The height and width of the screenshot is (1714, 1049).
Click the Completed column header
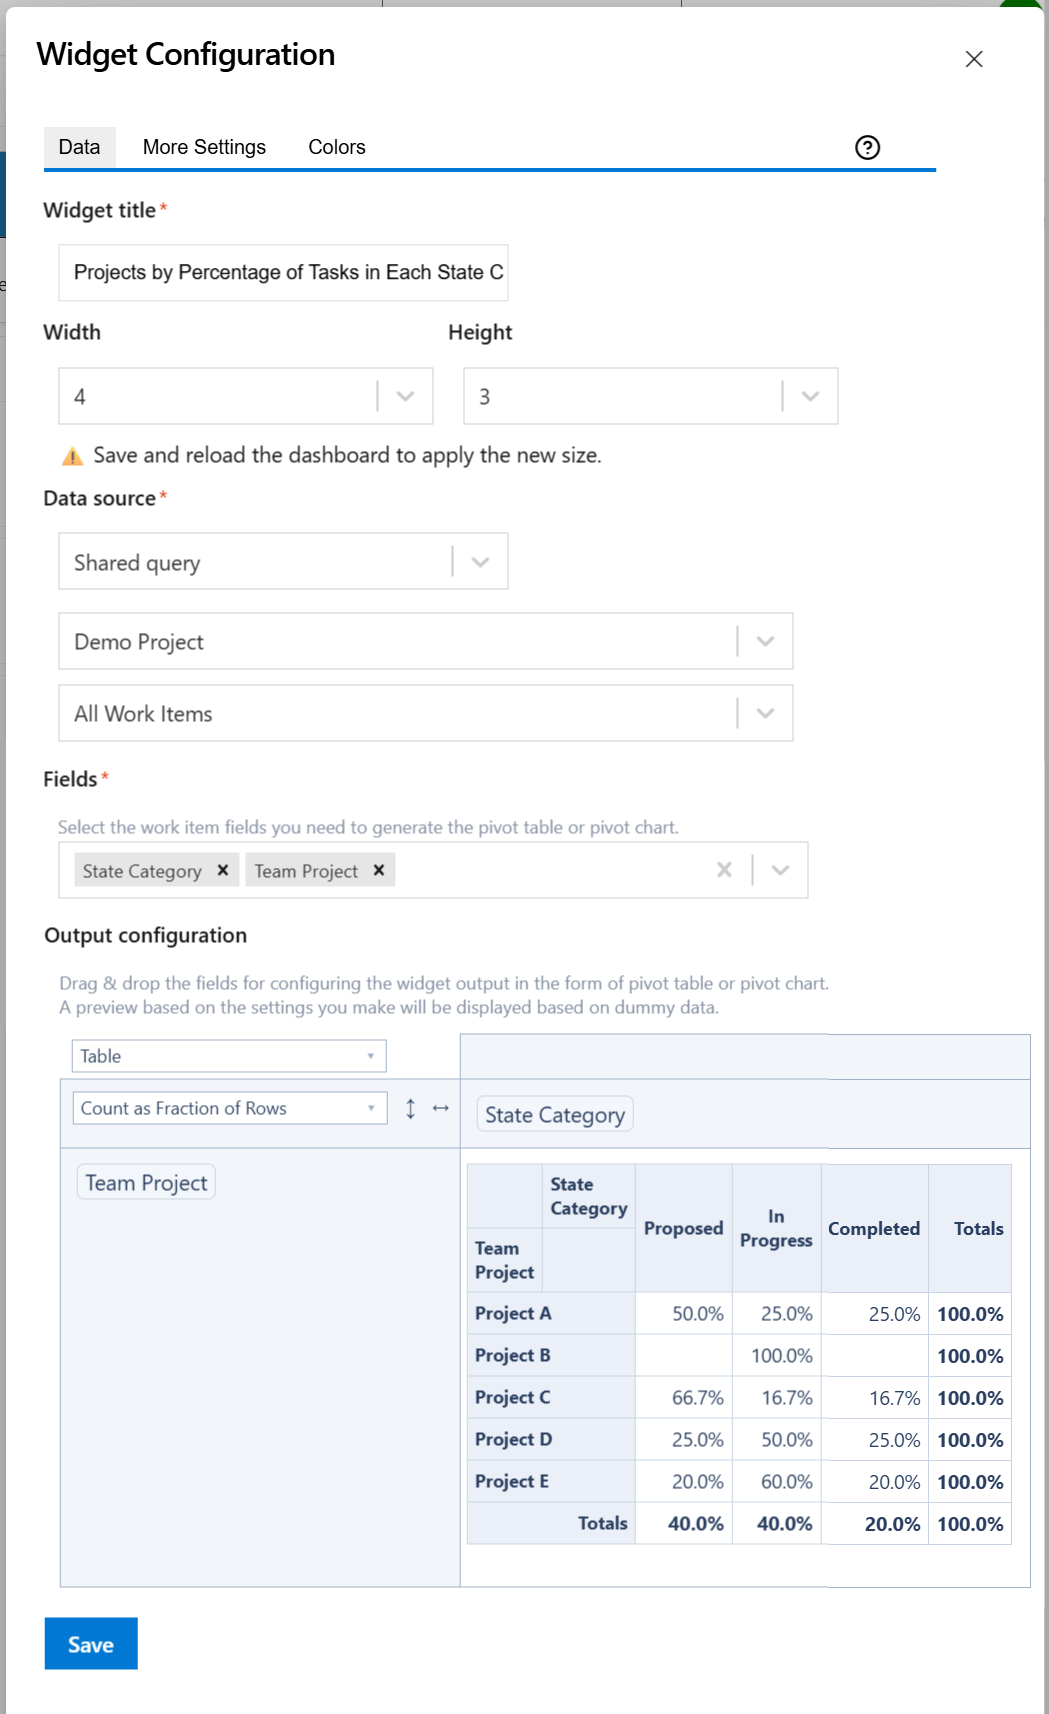click(x=874, y=1228)
